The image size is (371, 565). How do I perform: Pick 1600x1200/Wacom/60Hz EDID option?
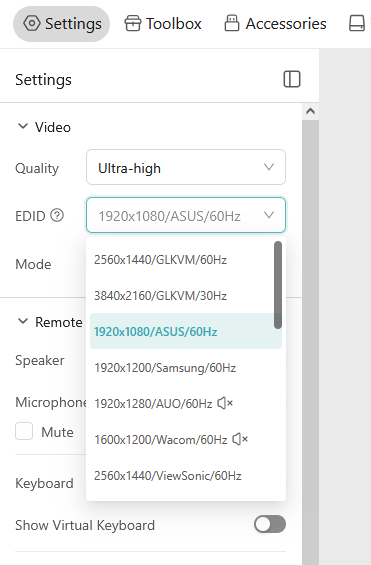[186, 440]
